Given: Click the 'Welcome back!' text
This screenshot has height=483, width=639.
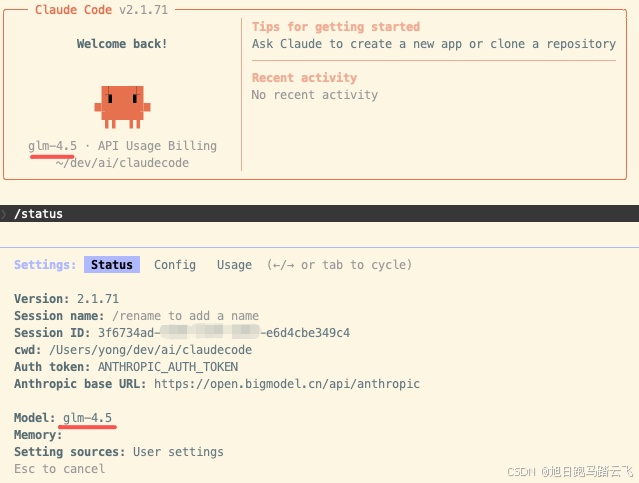Looking at the screenshot, I should [x=122, y=44].
